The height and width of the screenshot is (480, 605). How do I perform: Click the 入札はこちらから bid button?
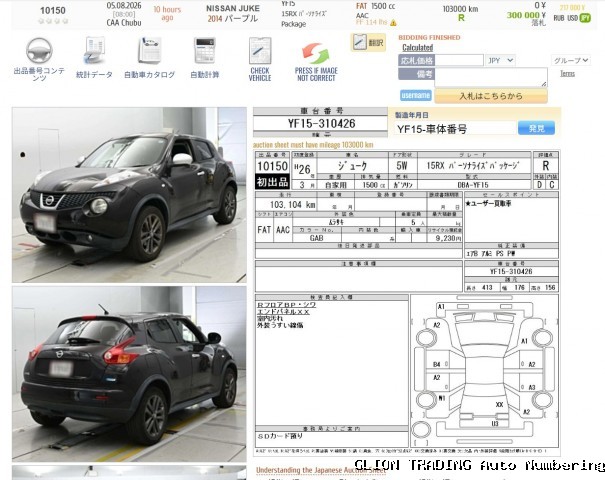(x=491, y=96)
